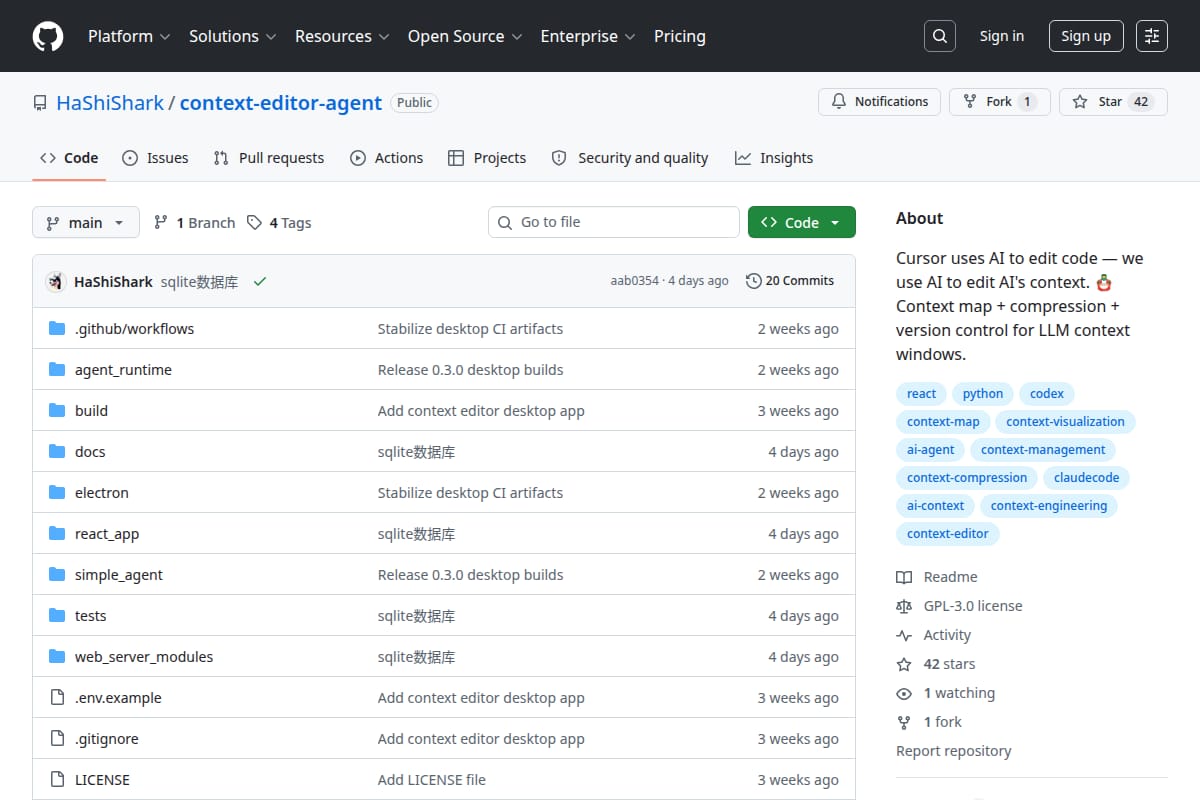Click the agent_runtime folder icon

click(x=57, y=370)
